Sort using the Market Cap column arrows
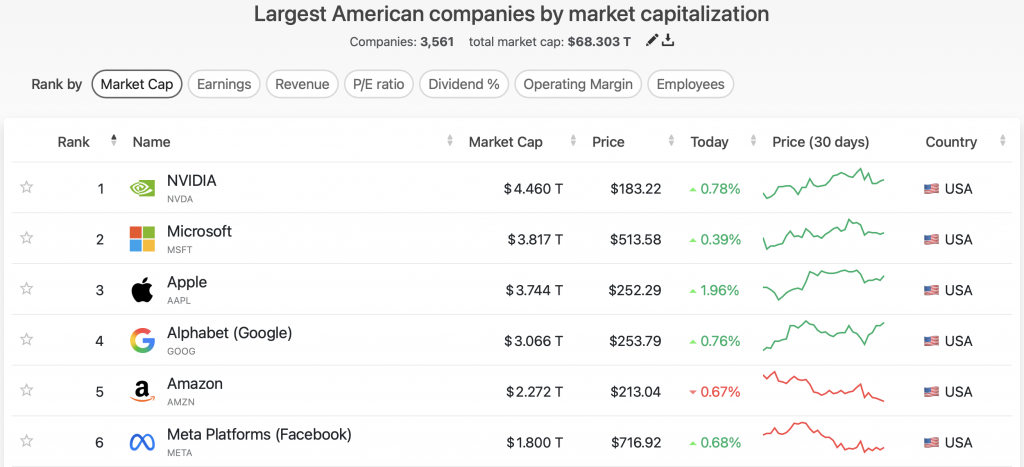This screenshot has width=1024, height=467. click(572, 142)
